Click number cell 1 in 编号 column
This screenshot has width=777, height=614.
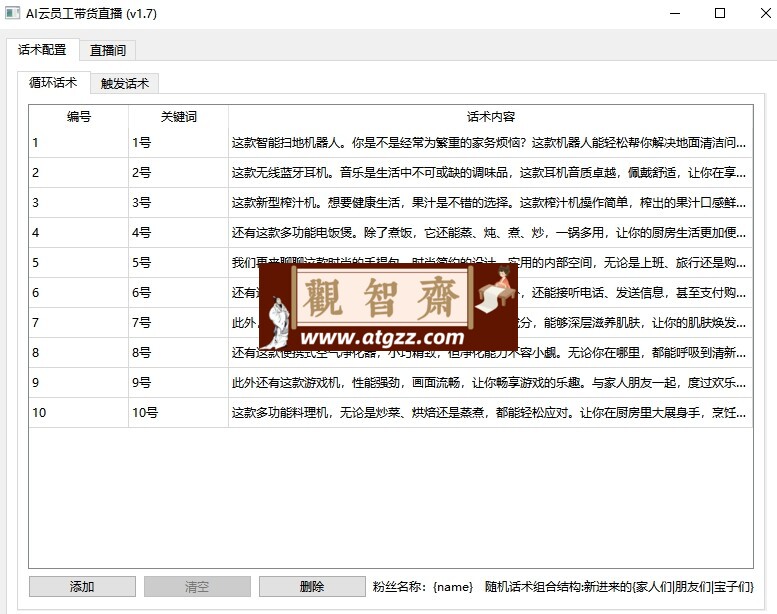coord(79,143)
